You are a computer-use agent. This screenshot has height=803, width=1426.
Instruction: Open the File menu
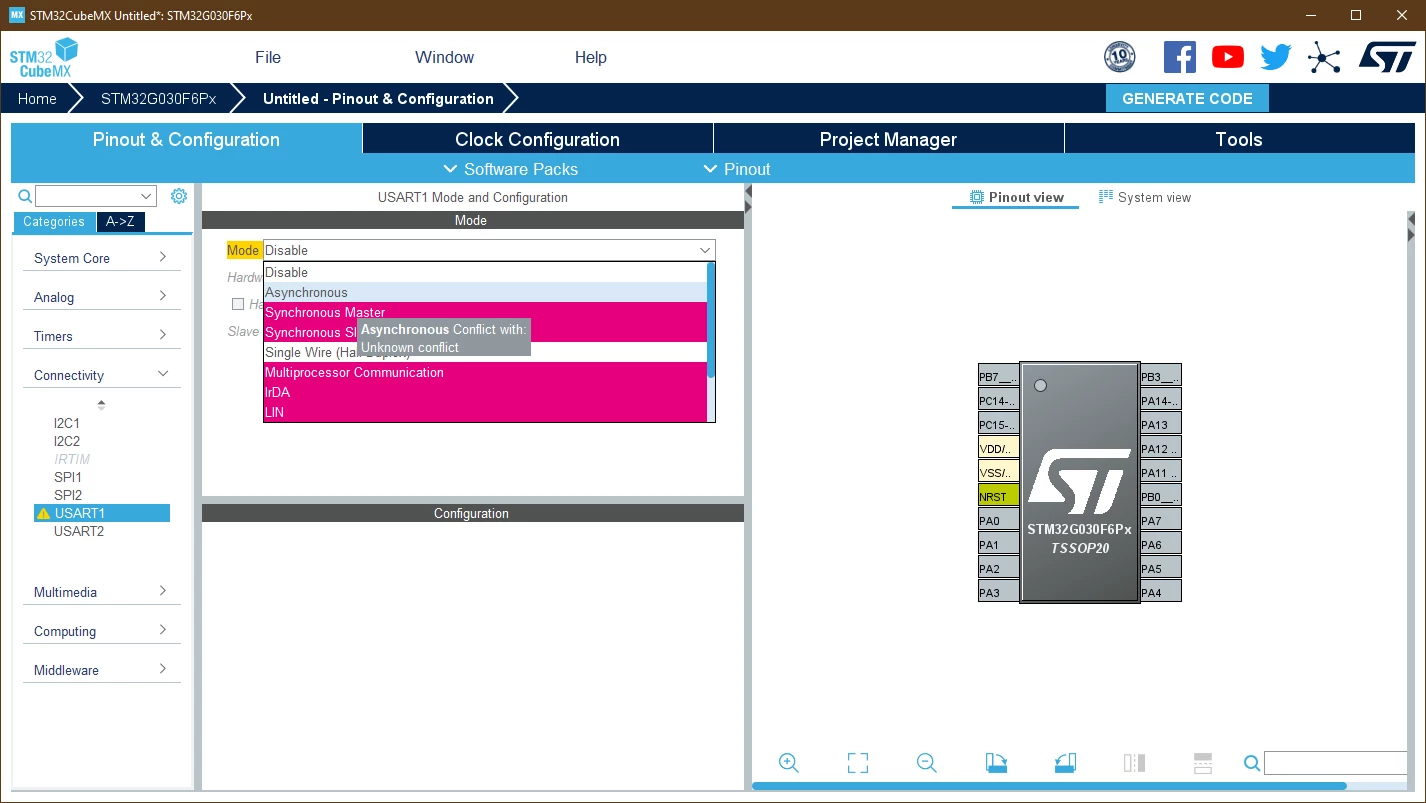[268, 57]
